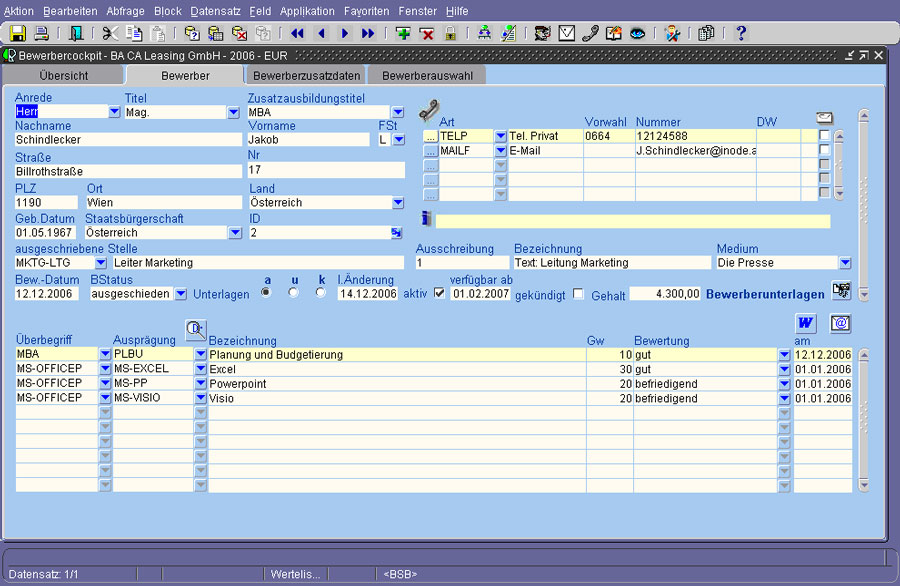The image size is (900, 586).
Task: Select the Unterlagen 'u' radio button
Action: point(293,292)
